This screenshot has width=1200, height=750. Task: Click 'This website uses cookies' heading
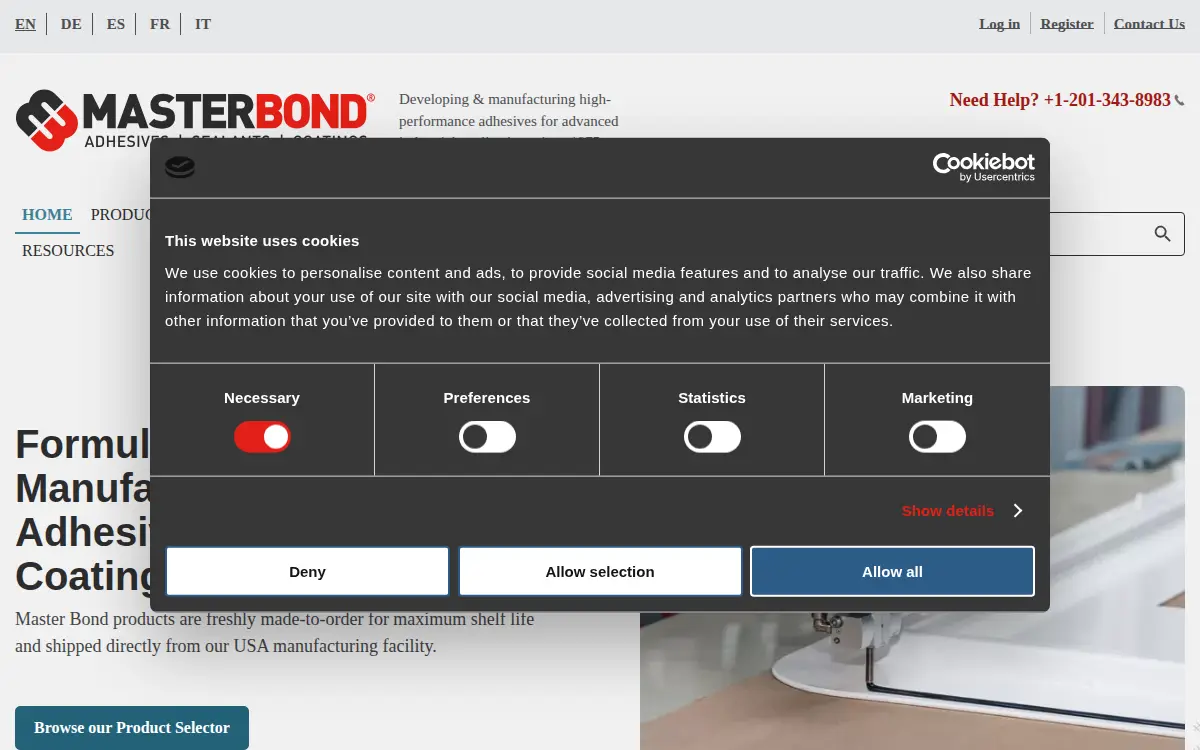coord(262,241)
